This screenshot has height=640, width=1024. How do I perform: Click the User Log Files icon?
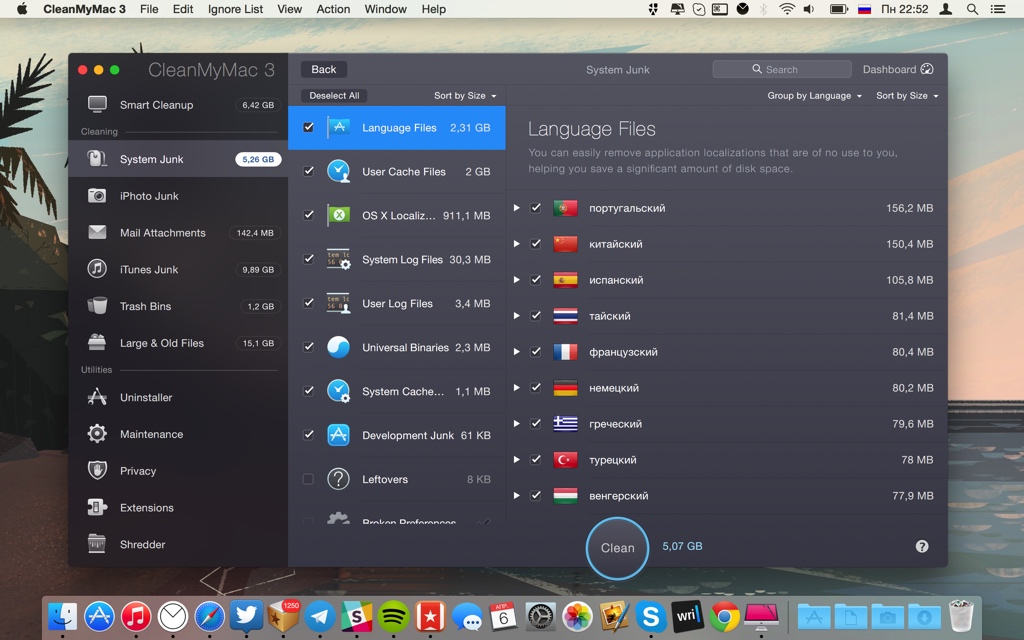pyautogui.click(x=338, y=303)
